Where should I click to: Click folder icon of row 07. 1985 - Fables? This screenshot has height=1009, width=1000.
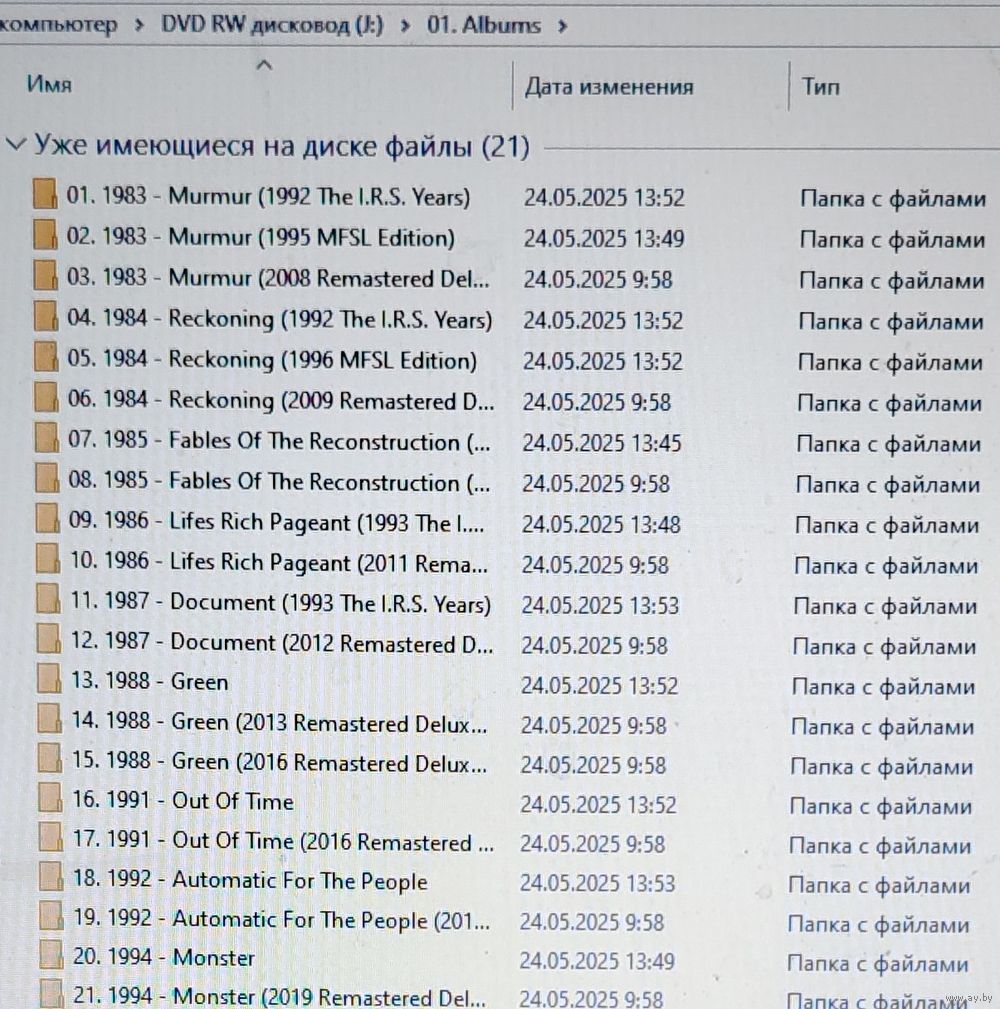[47, 438]
